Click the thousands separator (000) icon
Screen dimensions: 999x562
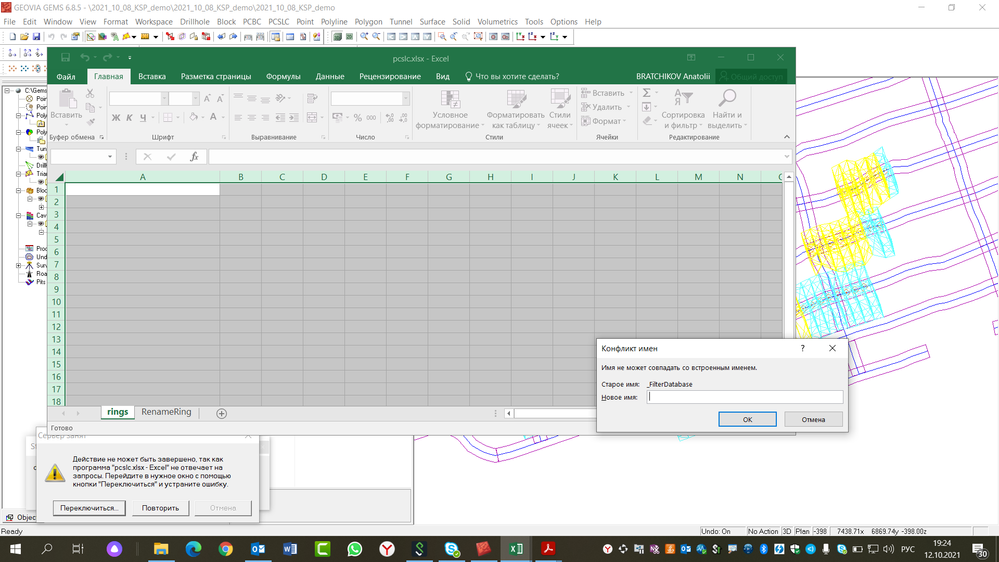[x=371, y=118]
